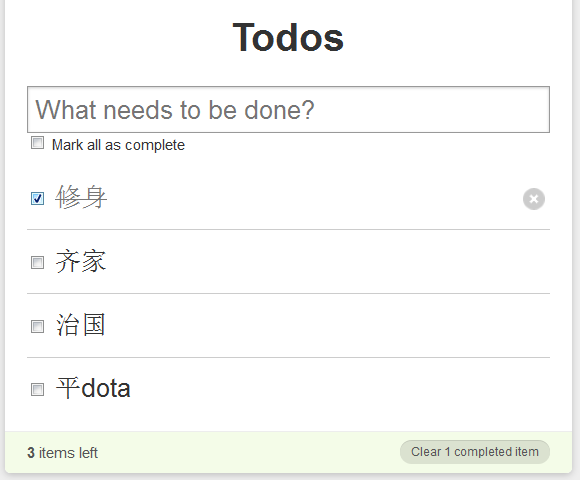
Task: Check the 齐家 todo checkbox
Action: point(37,263)
